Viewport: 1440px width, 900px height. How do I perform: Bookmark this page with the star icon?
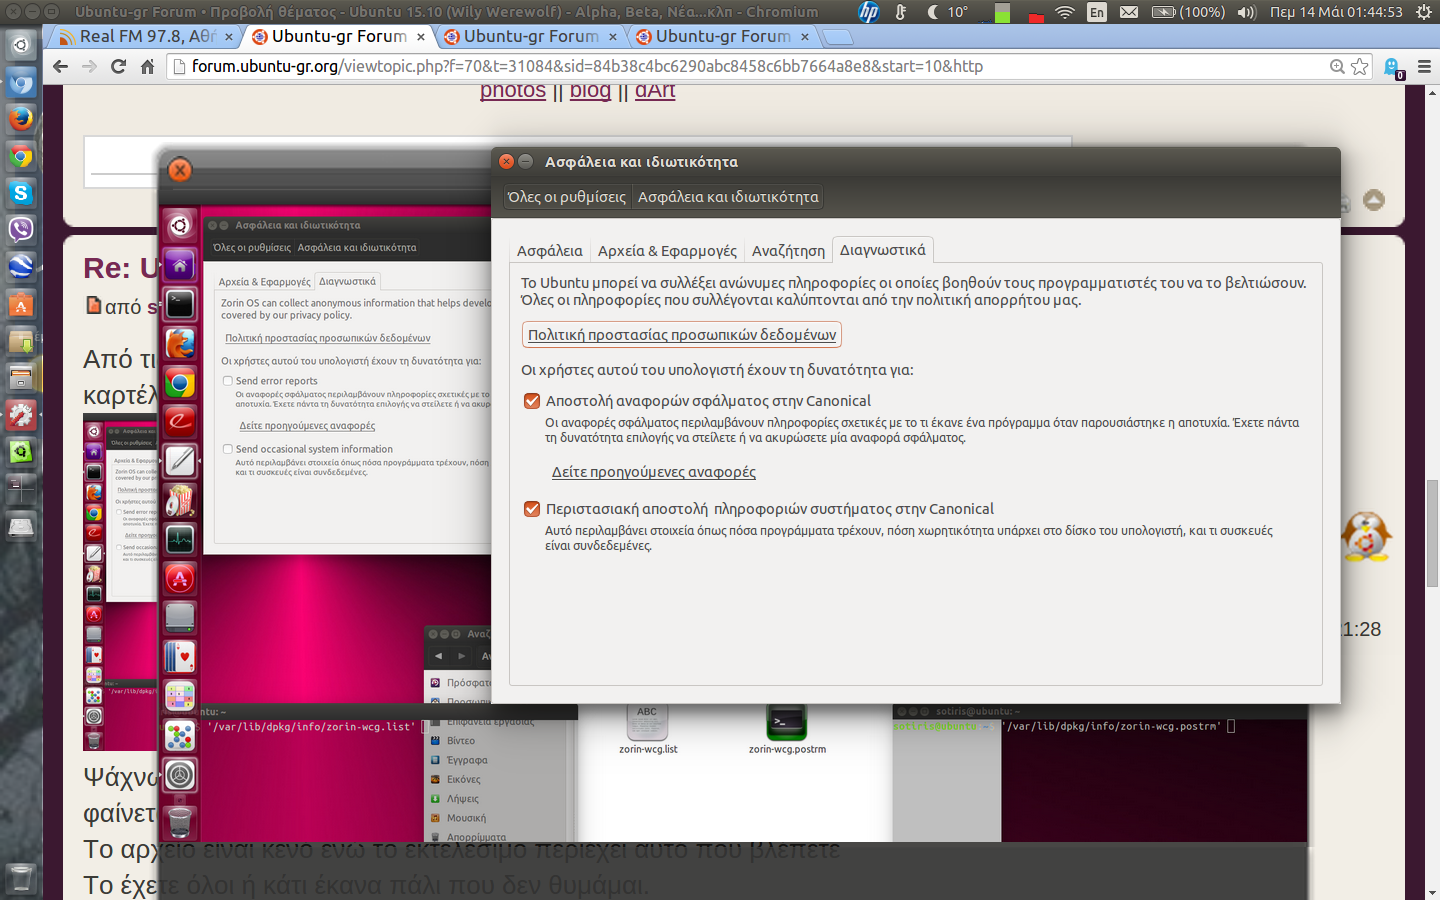(1360, 66)
